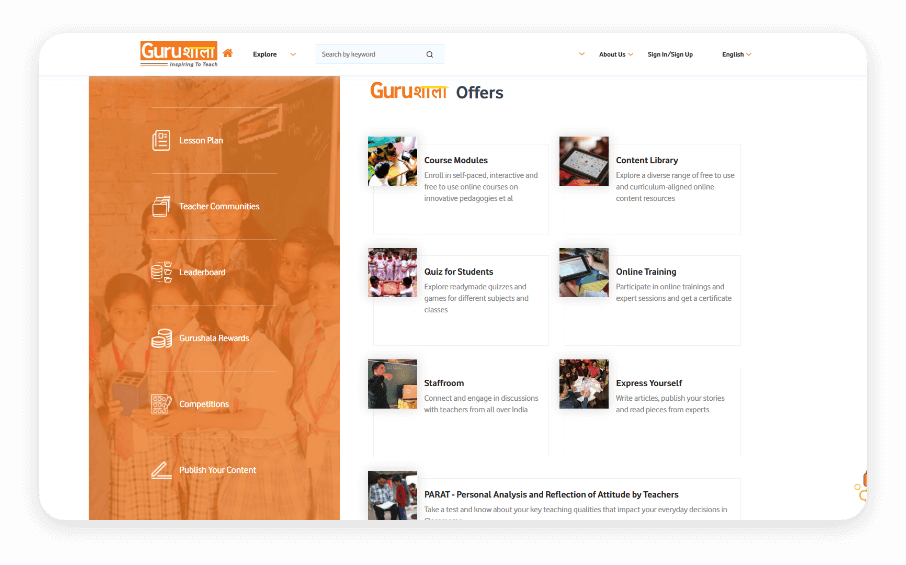Click the Publish Your Content pencil icon
The height and width of the screenshot is (565, 906).
[x=161, y=470]
